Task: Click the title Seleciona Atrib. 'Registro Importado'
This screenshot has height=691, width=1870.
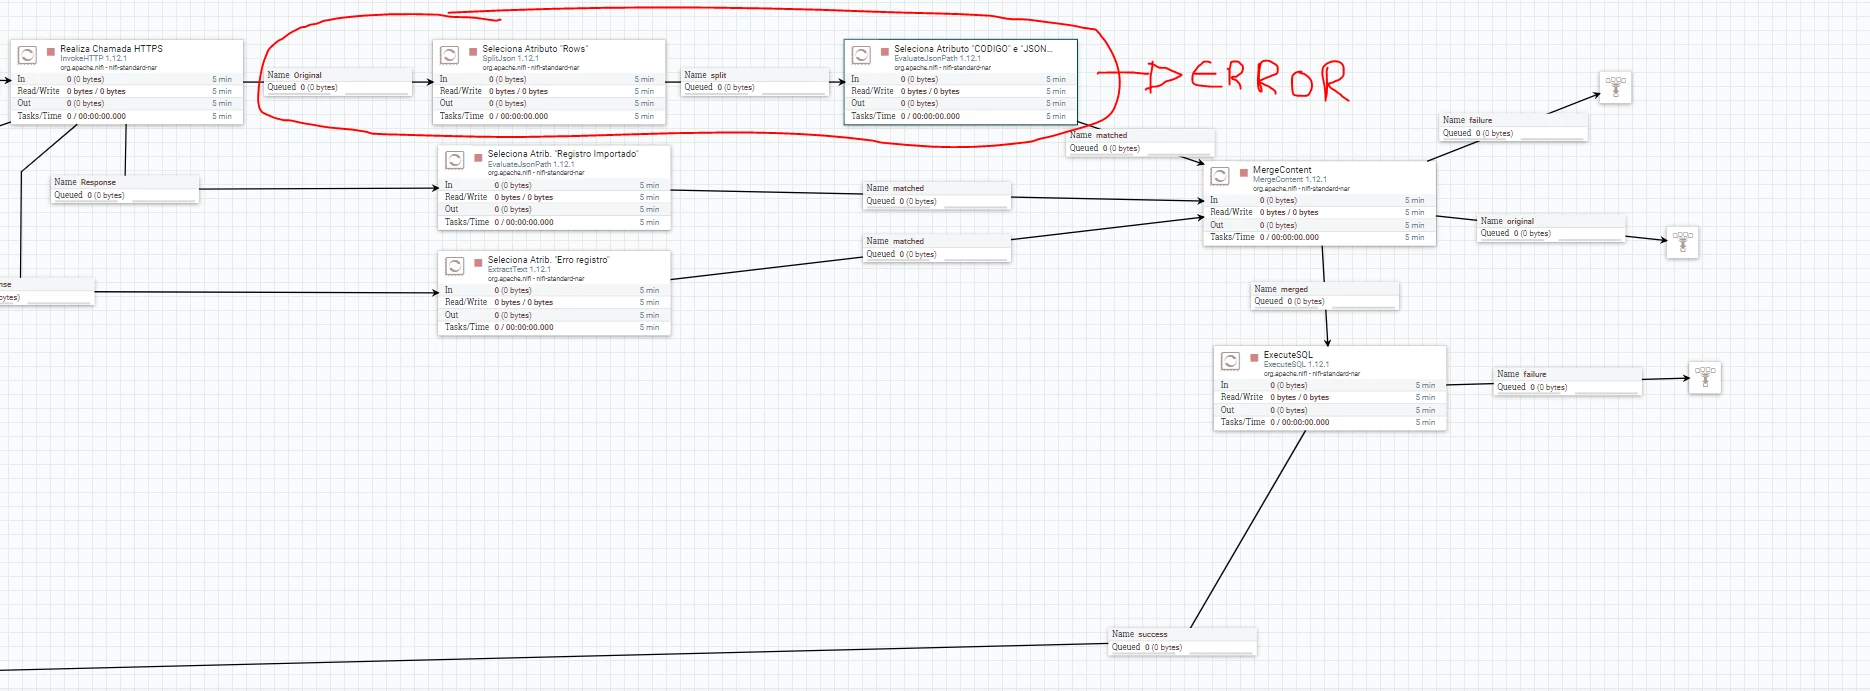Action: coord(563,154)
